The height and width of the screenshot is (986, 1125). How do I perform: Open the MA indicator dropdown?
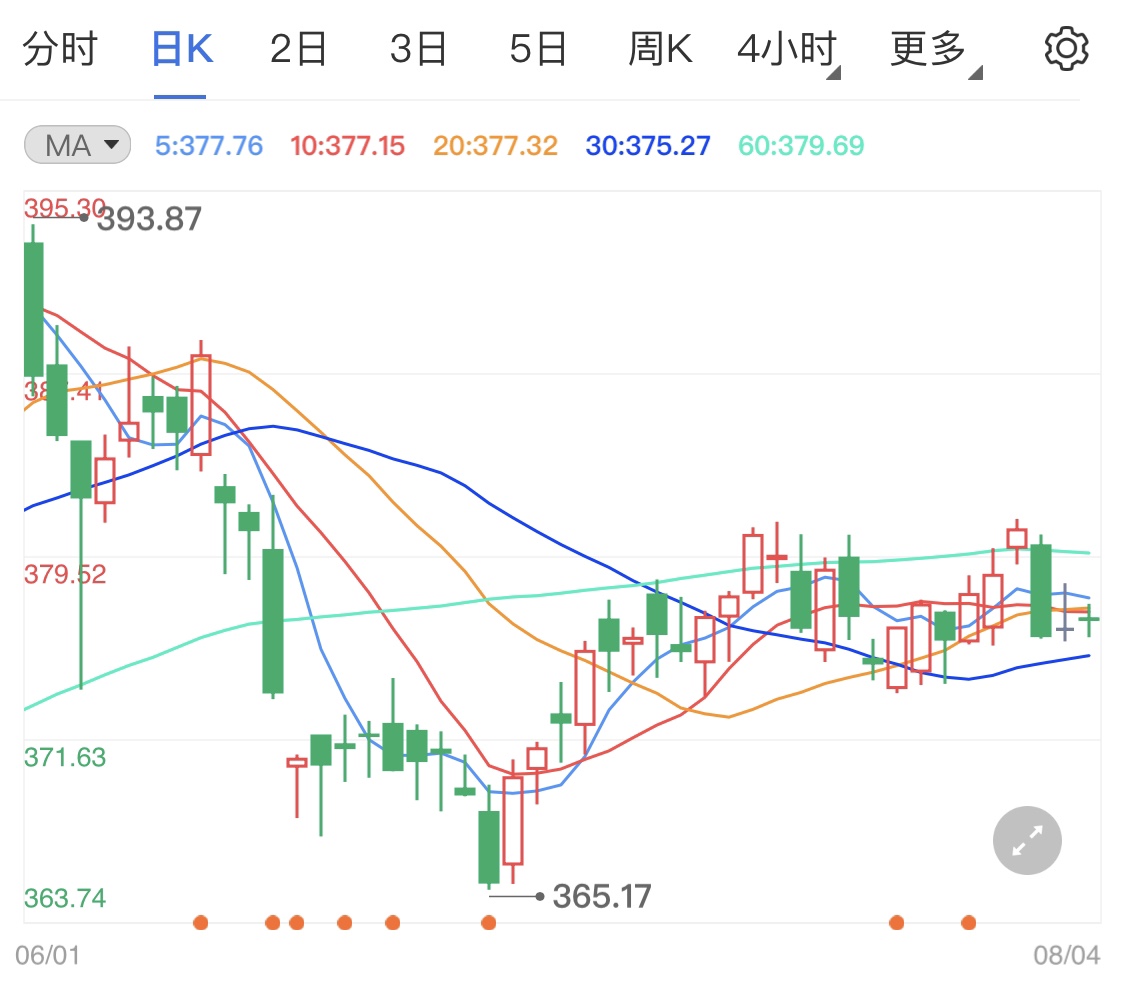(77, 145)
